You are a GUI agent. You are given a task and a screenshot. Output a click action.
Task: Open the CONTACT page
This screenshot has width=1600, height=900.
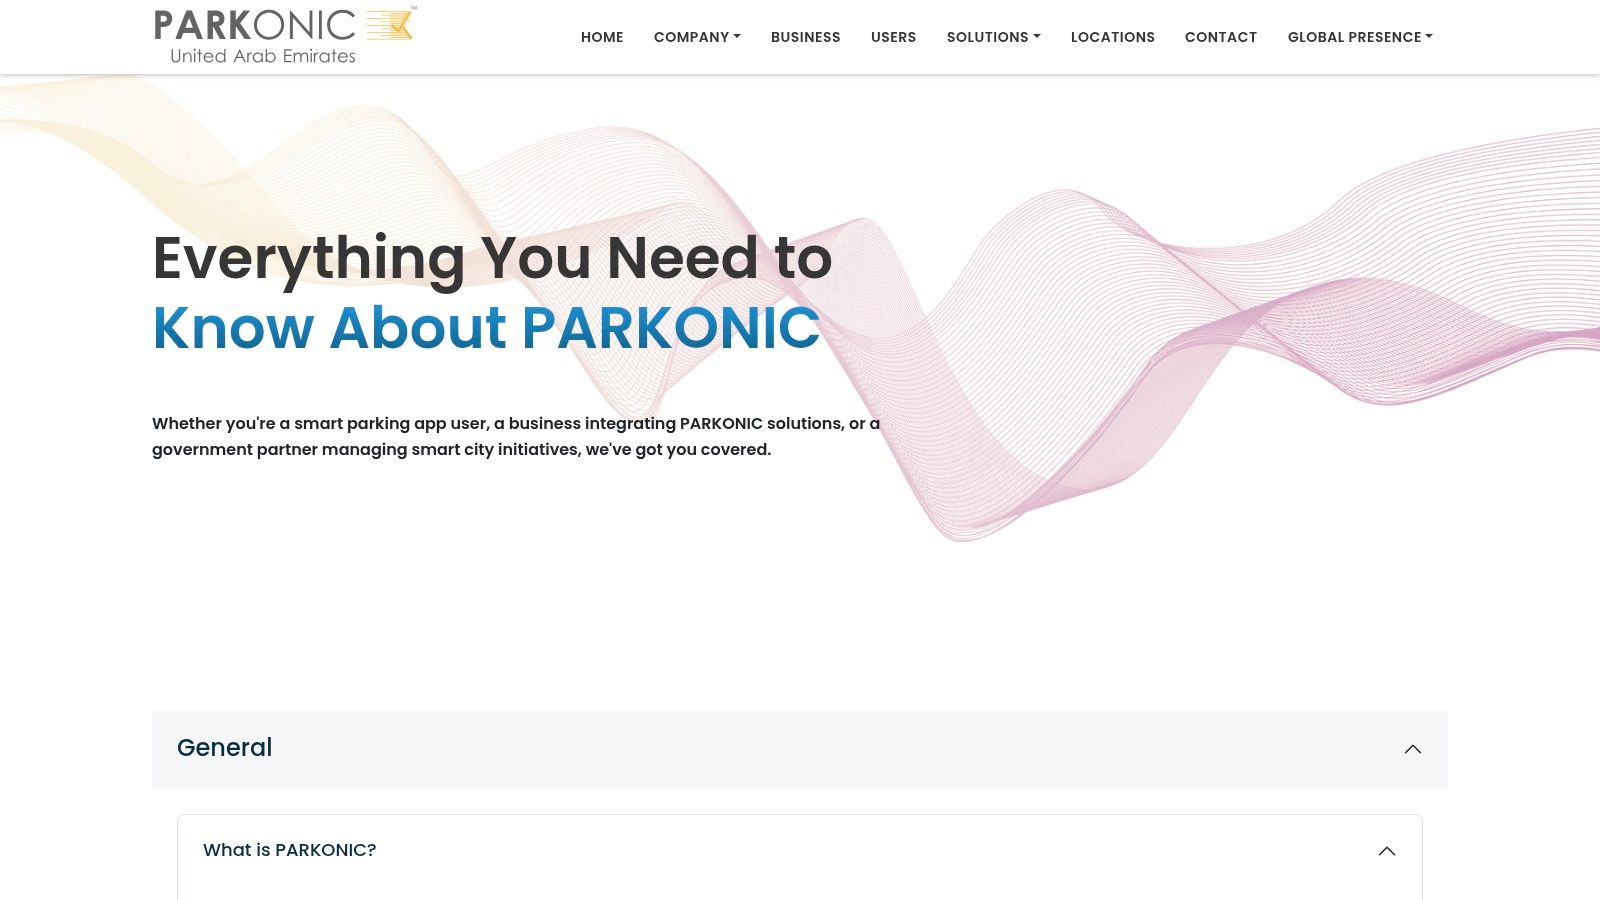point(1221,37)
